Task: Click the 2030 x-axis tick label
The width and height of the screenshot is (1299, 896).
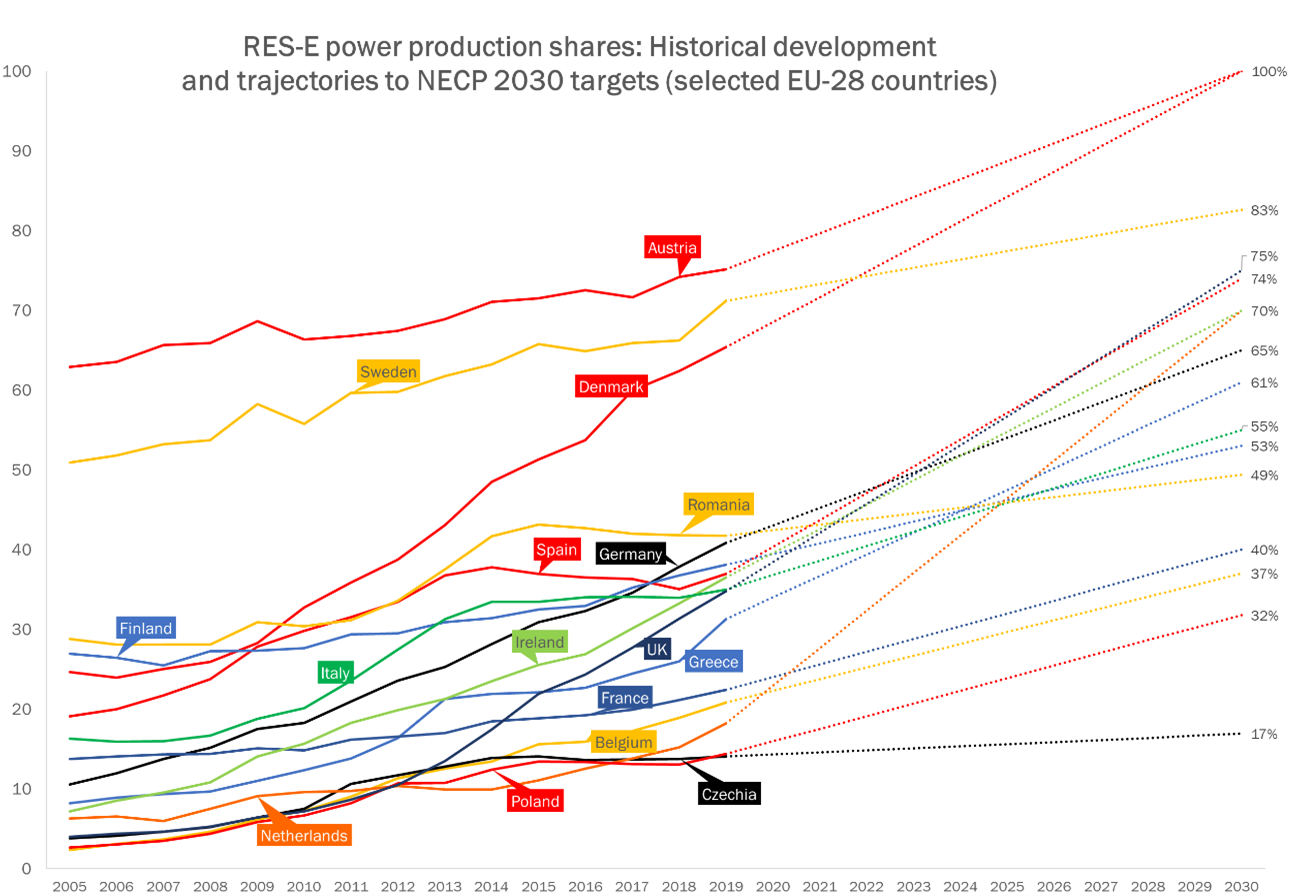Action: click(1241, 887)
